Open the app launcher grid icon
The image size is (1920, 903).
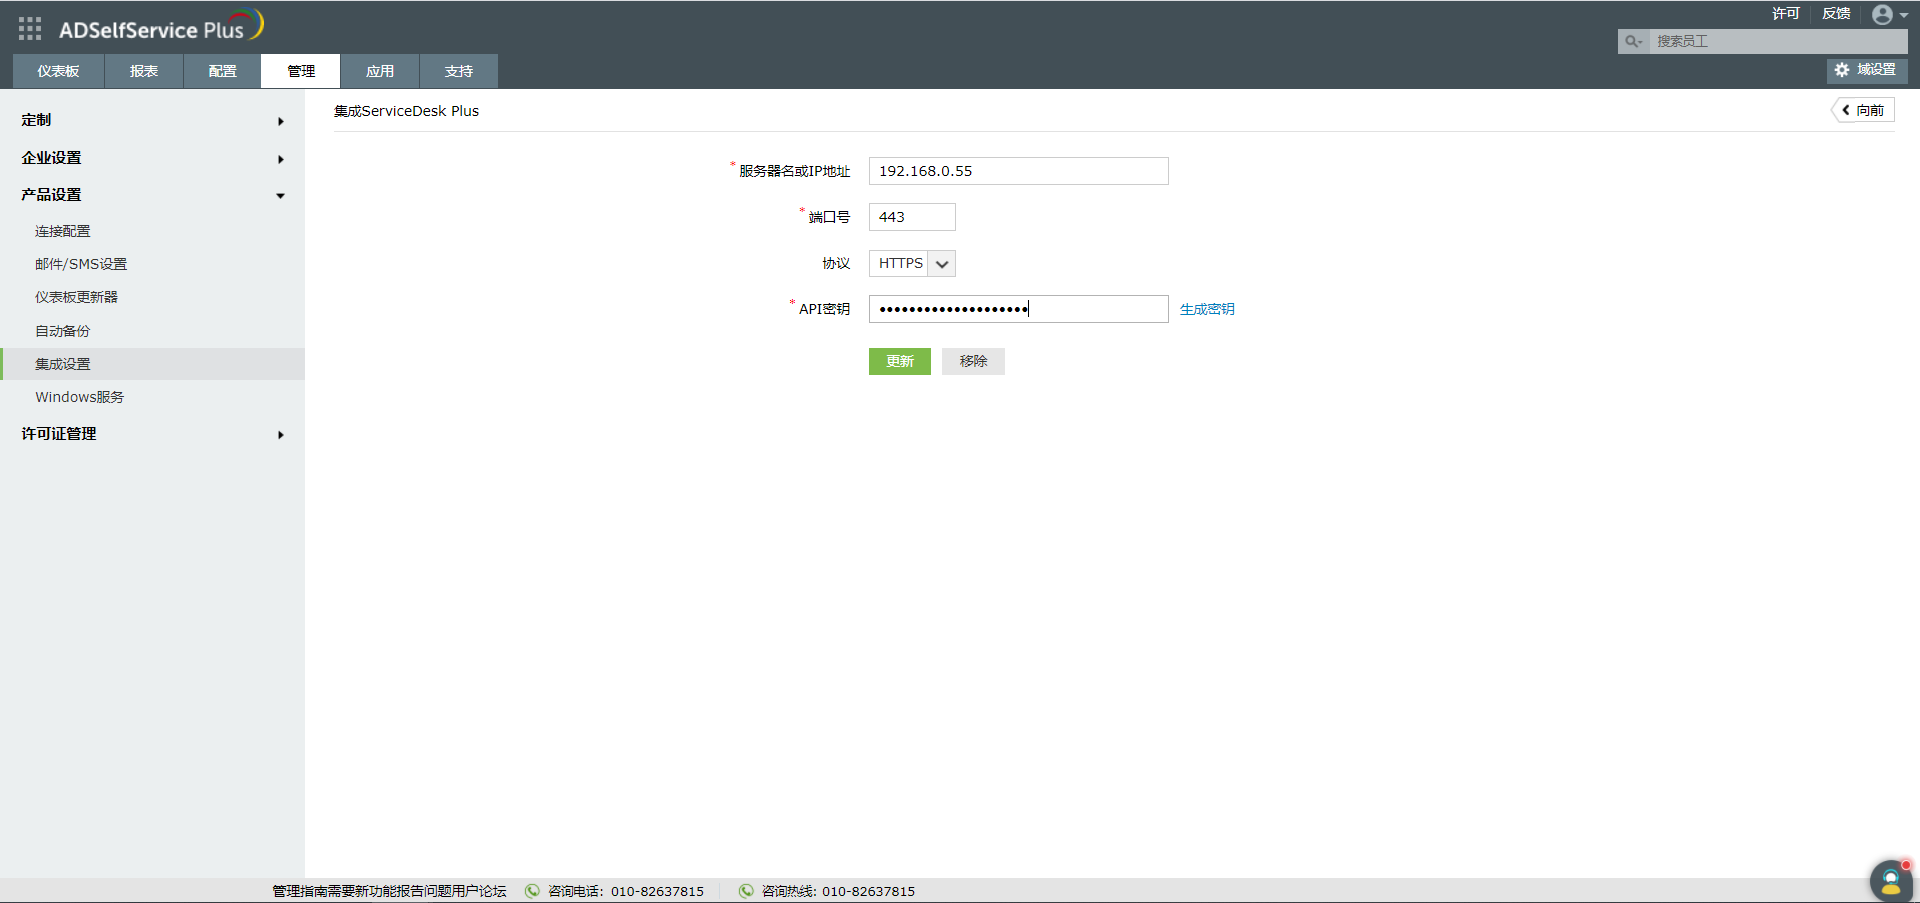pyautogui.click(x=29, y=27)
